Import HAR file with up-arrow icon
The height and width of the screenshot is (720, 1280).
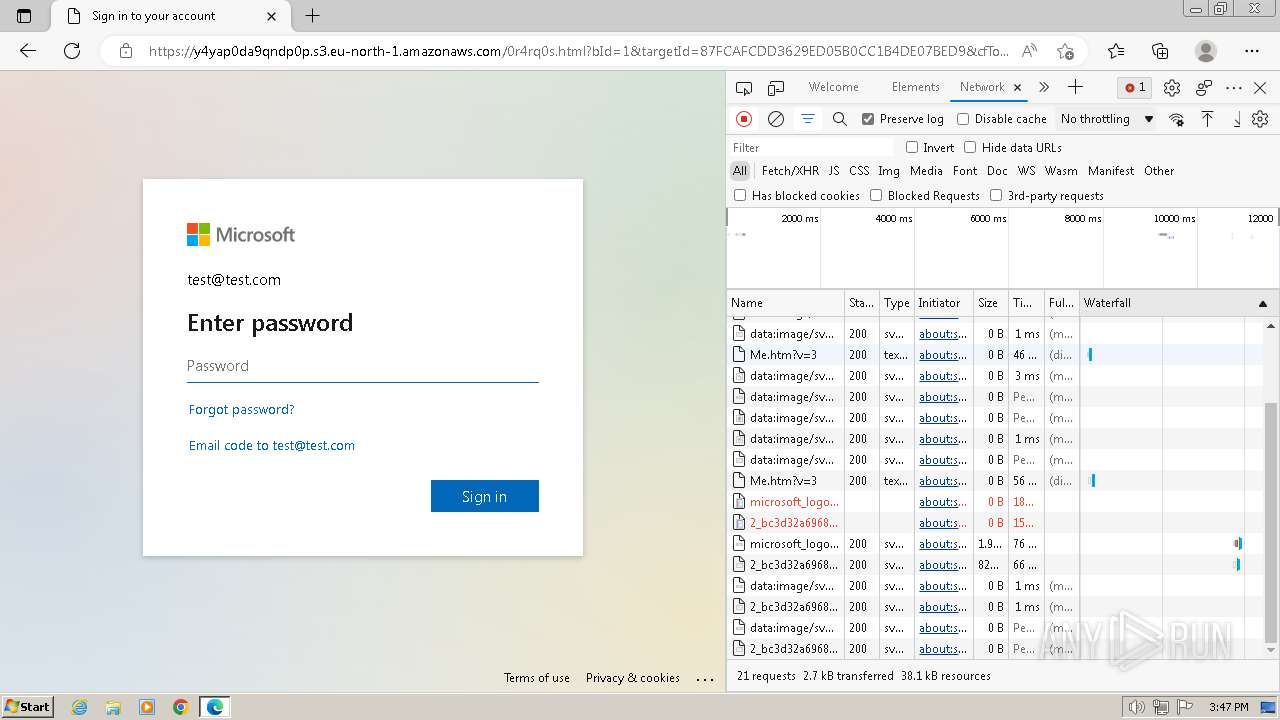coord(1208,119)
